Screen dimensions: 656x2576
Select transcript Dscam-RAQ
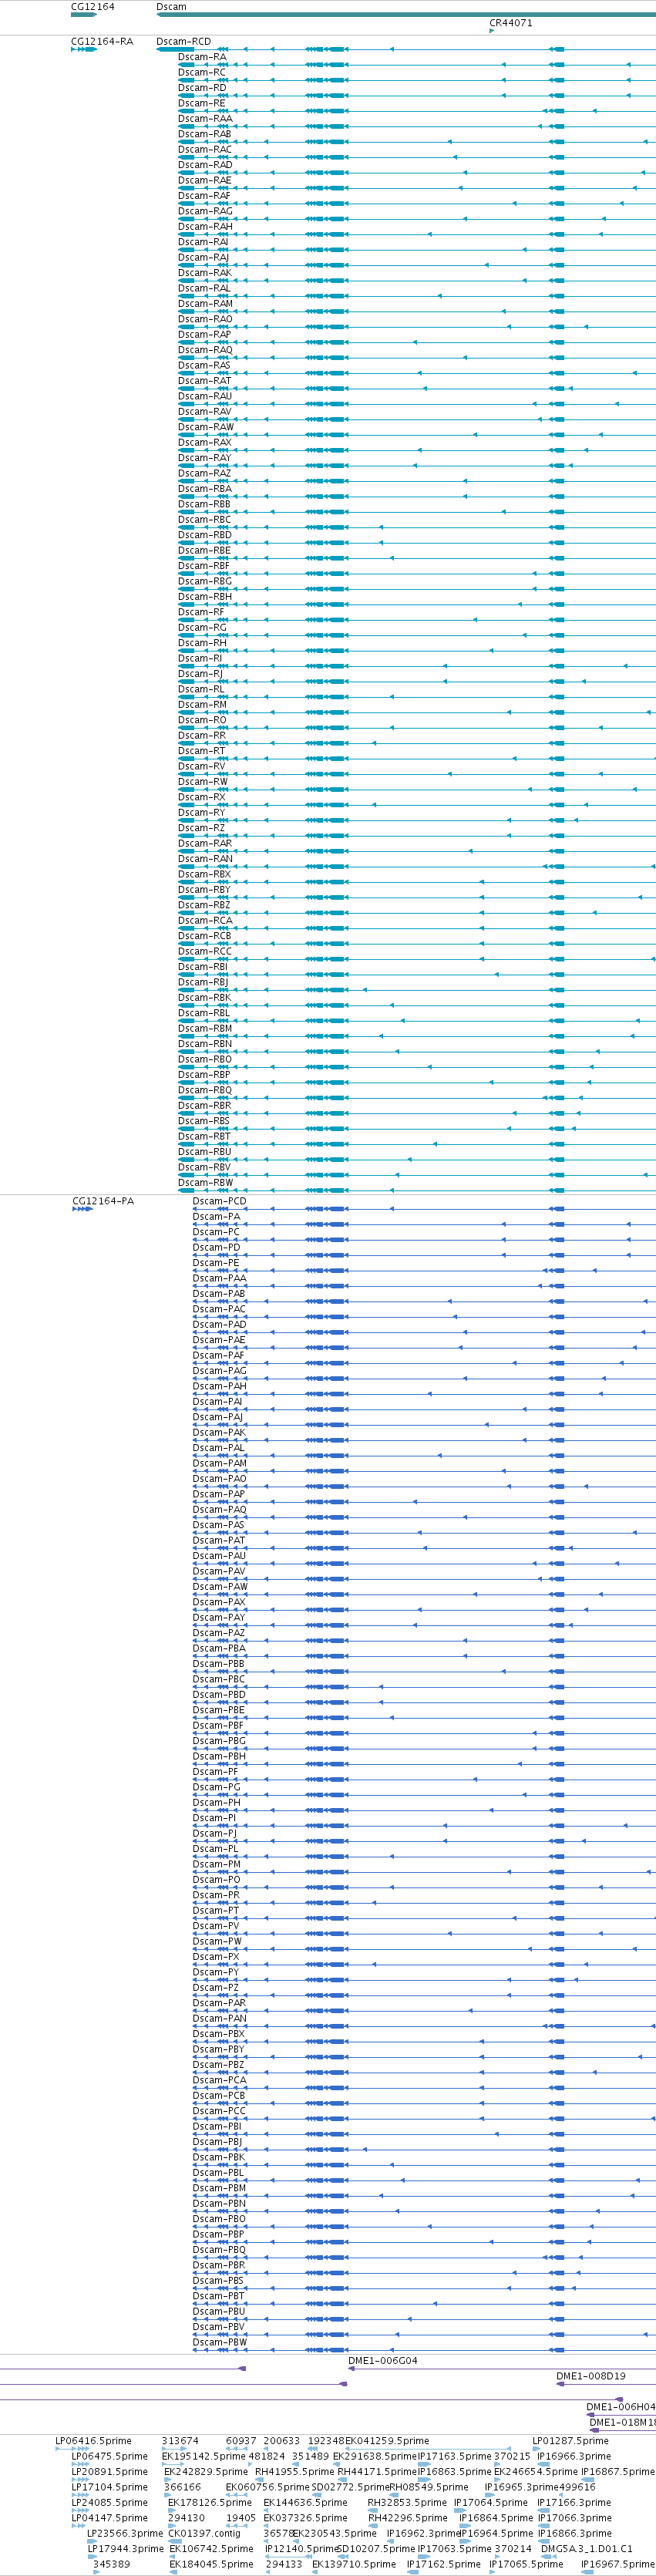point(205,350)
